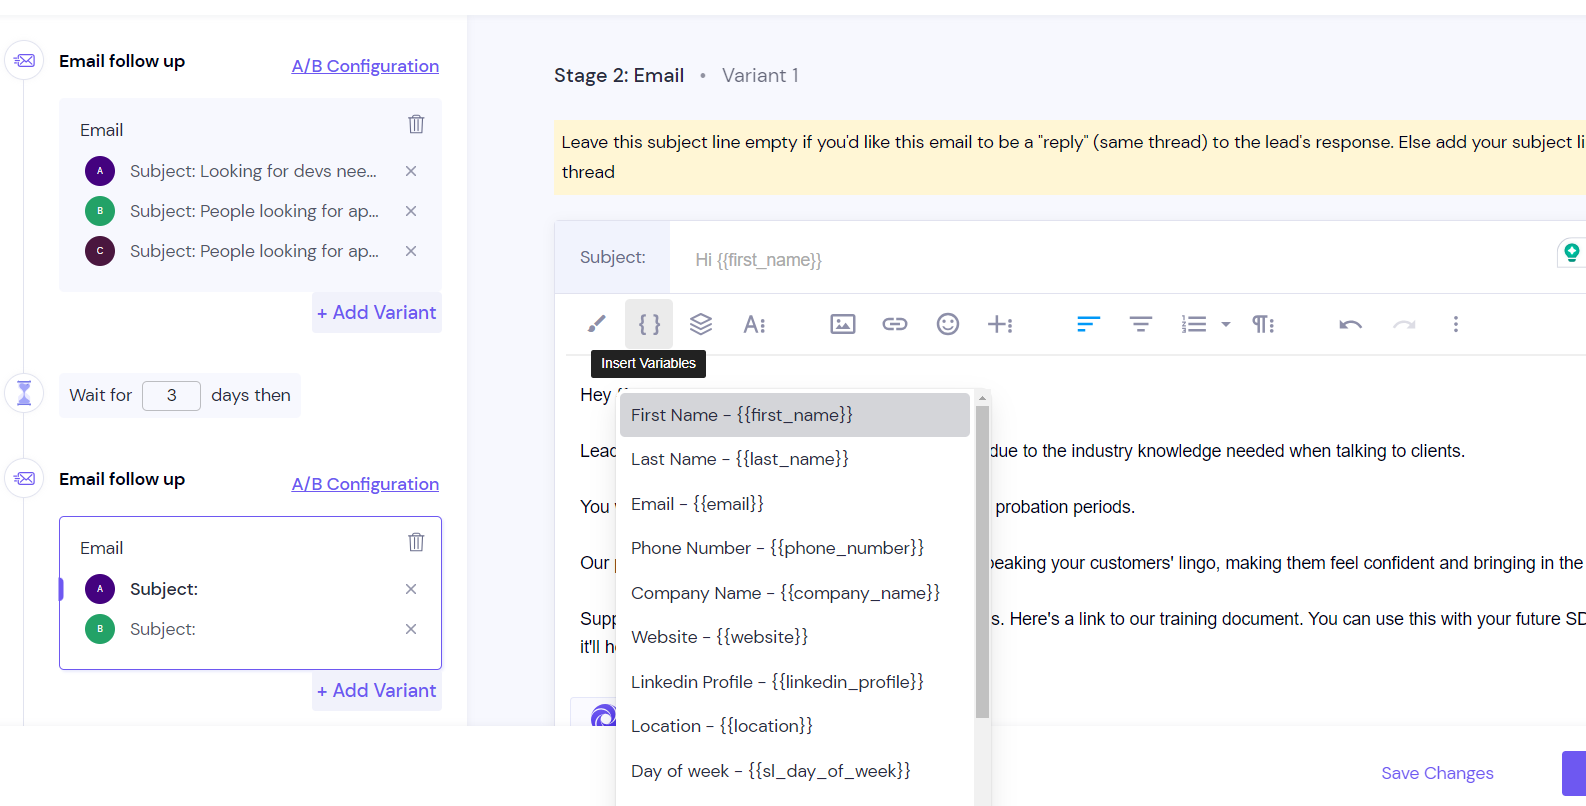Remove variant B of second email
The image size is (1586, 806).
click(411, 629)
